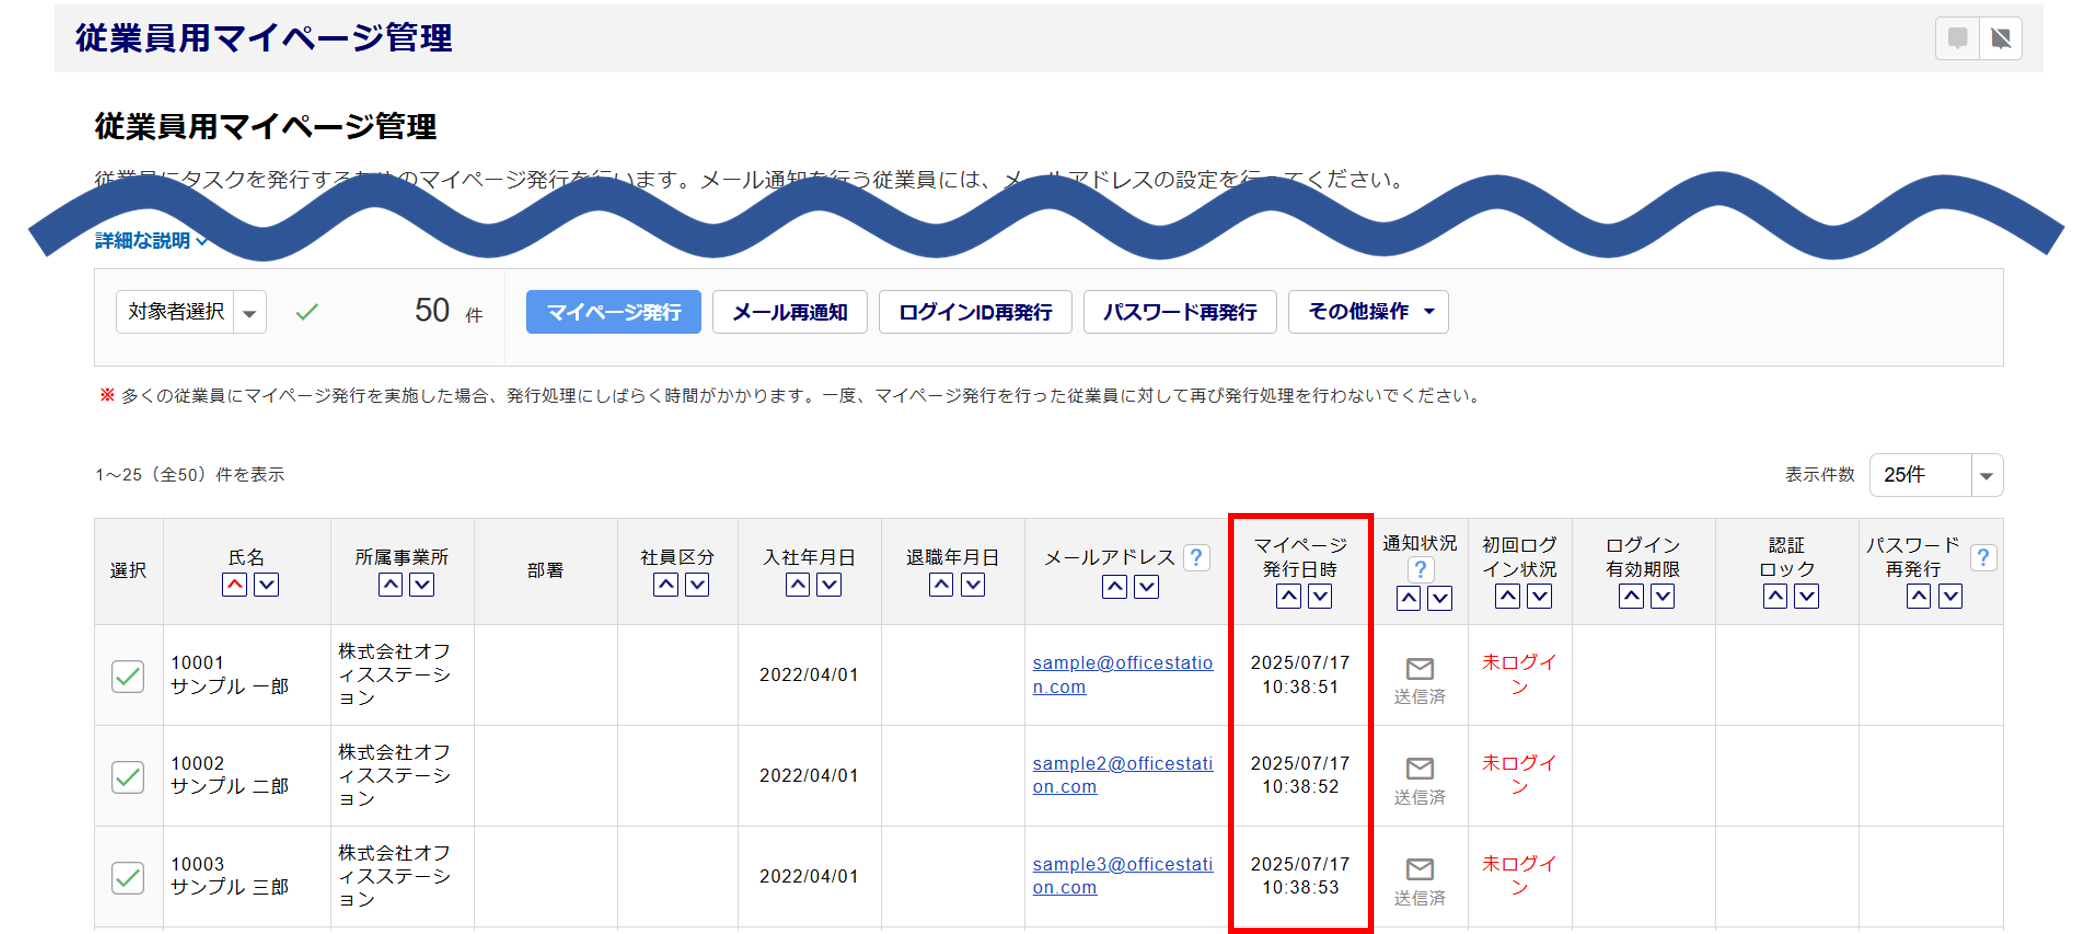2078x934 pixels.
Task: Expand the その他操作 menu
Action: coord(1368,312)
